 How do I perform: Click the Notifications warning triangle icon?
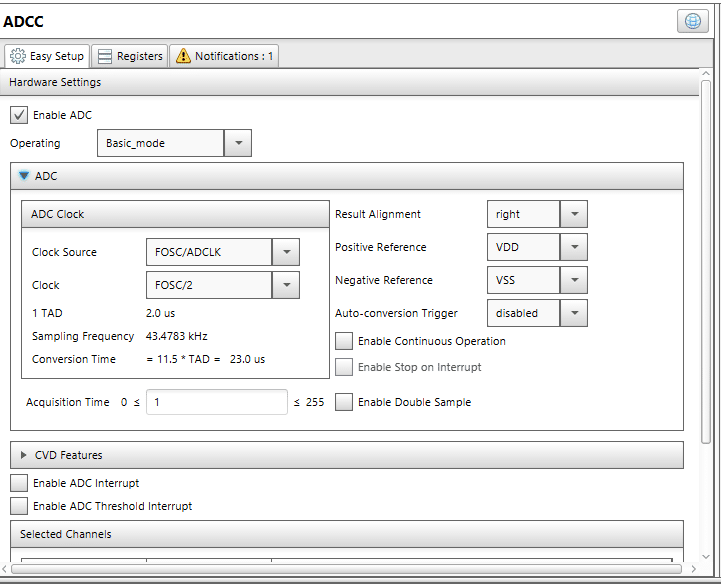[x=183, y=56]
